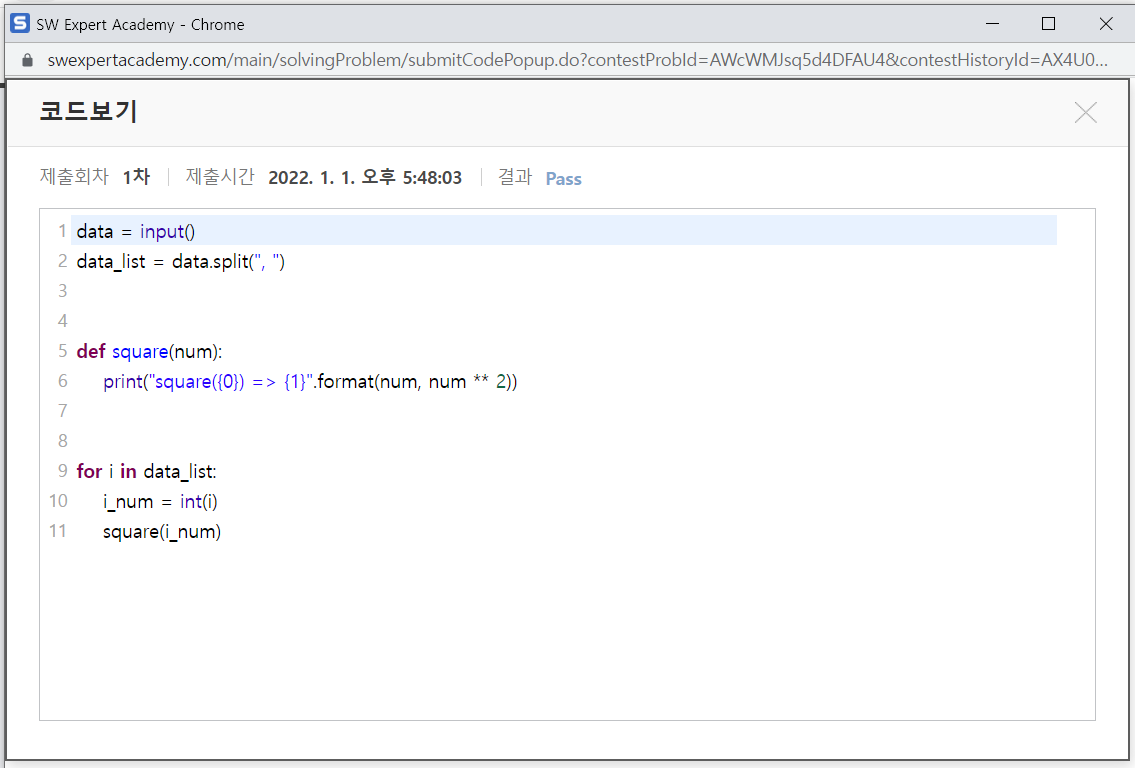1135x768 pixels.
Task: Click the SW Expert Academy favicon in the title bar
Action: click(20, 24)
